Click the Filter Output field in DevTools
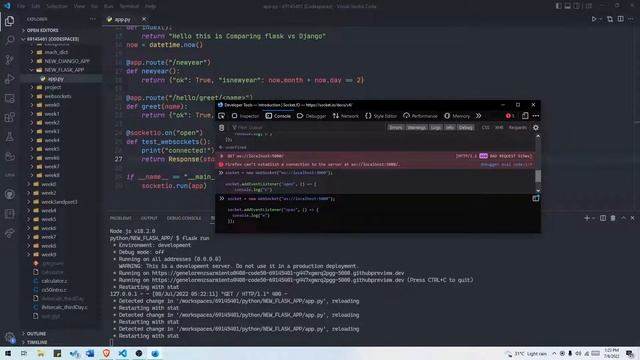640x360 pixels. [308, 128]
